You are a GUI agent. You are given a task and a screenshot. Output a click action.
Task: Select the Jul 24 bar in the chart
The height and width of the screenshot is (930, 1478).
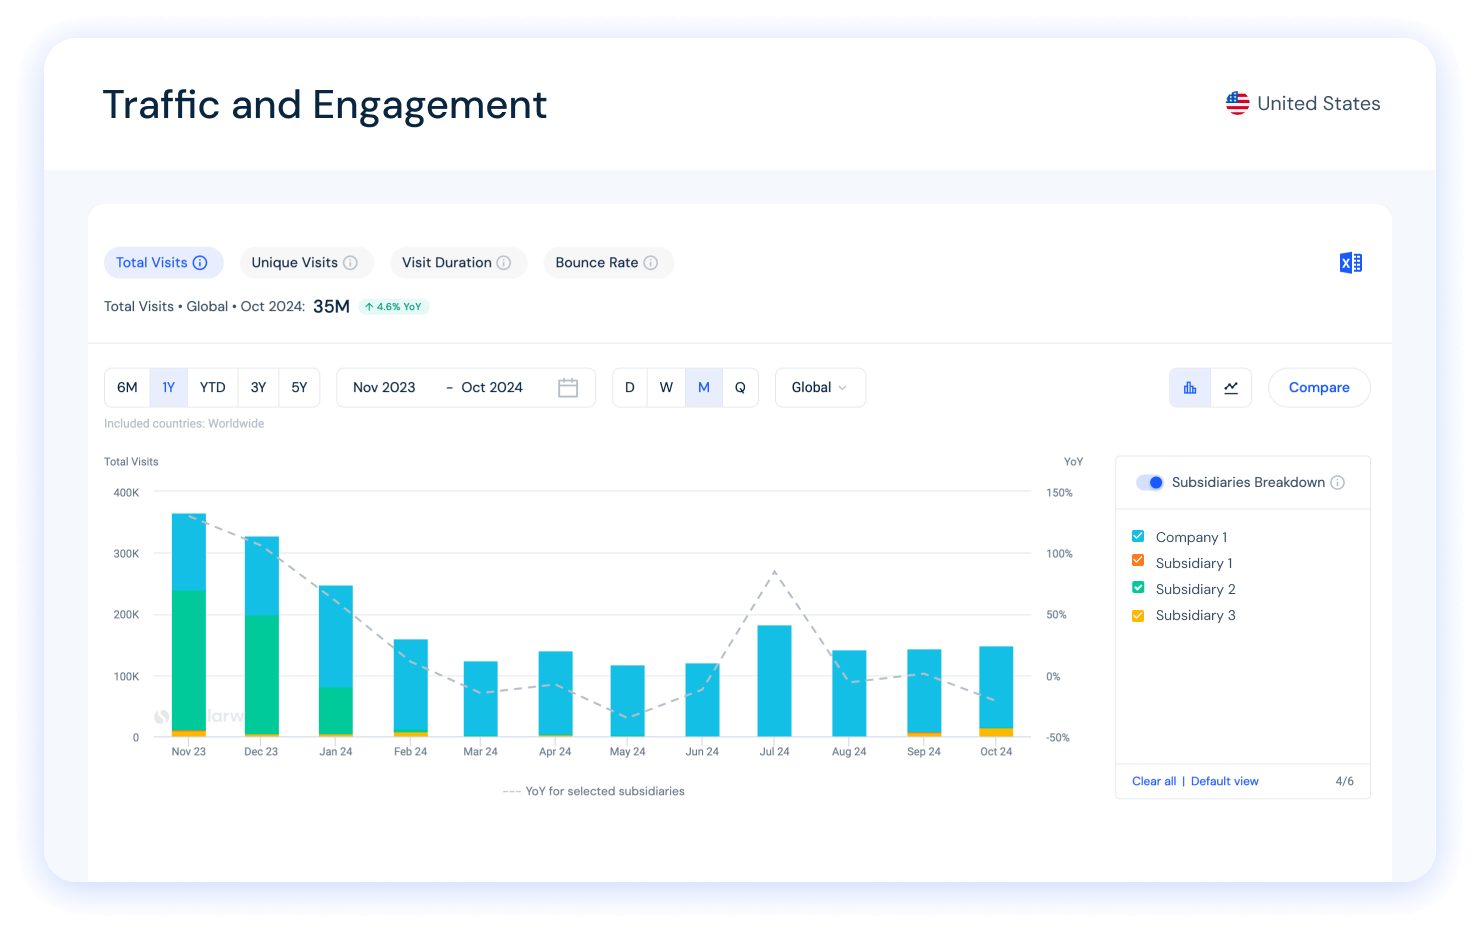coord(775,680)
